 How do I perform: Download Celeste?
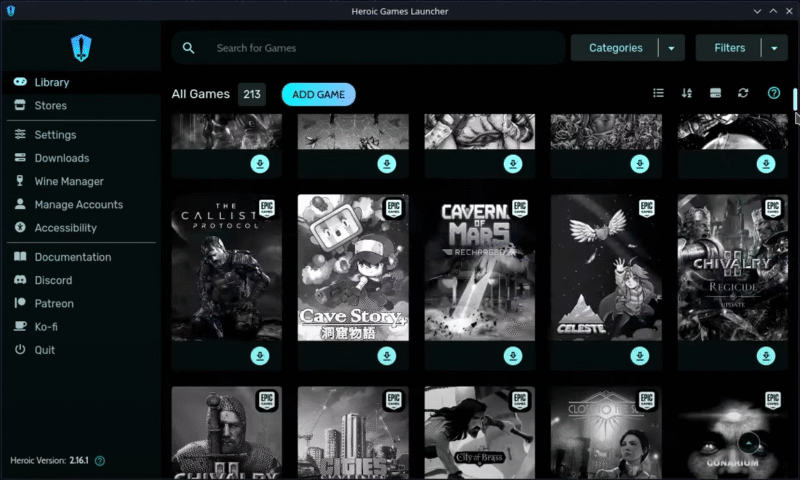(639, 356)
